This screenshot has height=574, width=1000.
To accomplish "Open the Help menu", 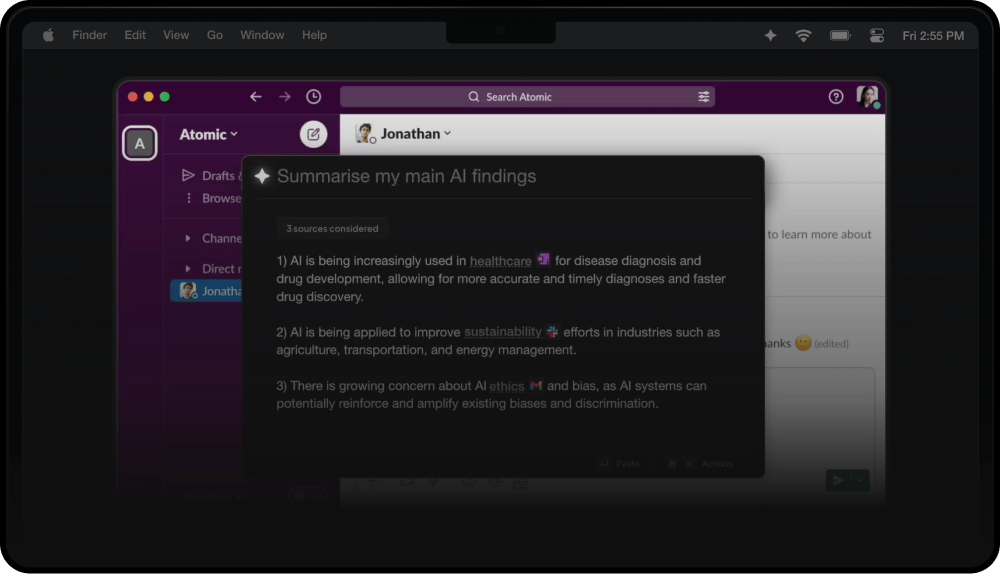I will (x=314, y=35).
